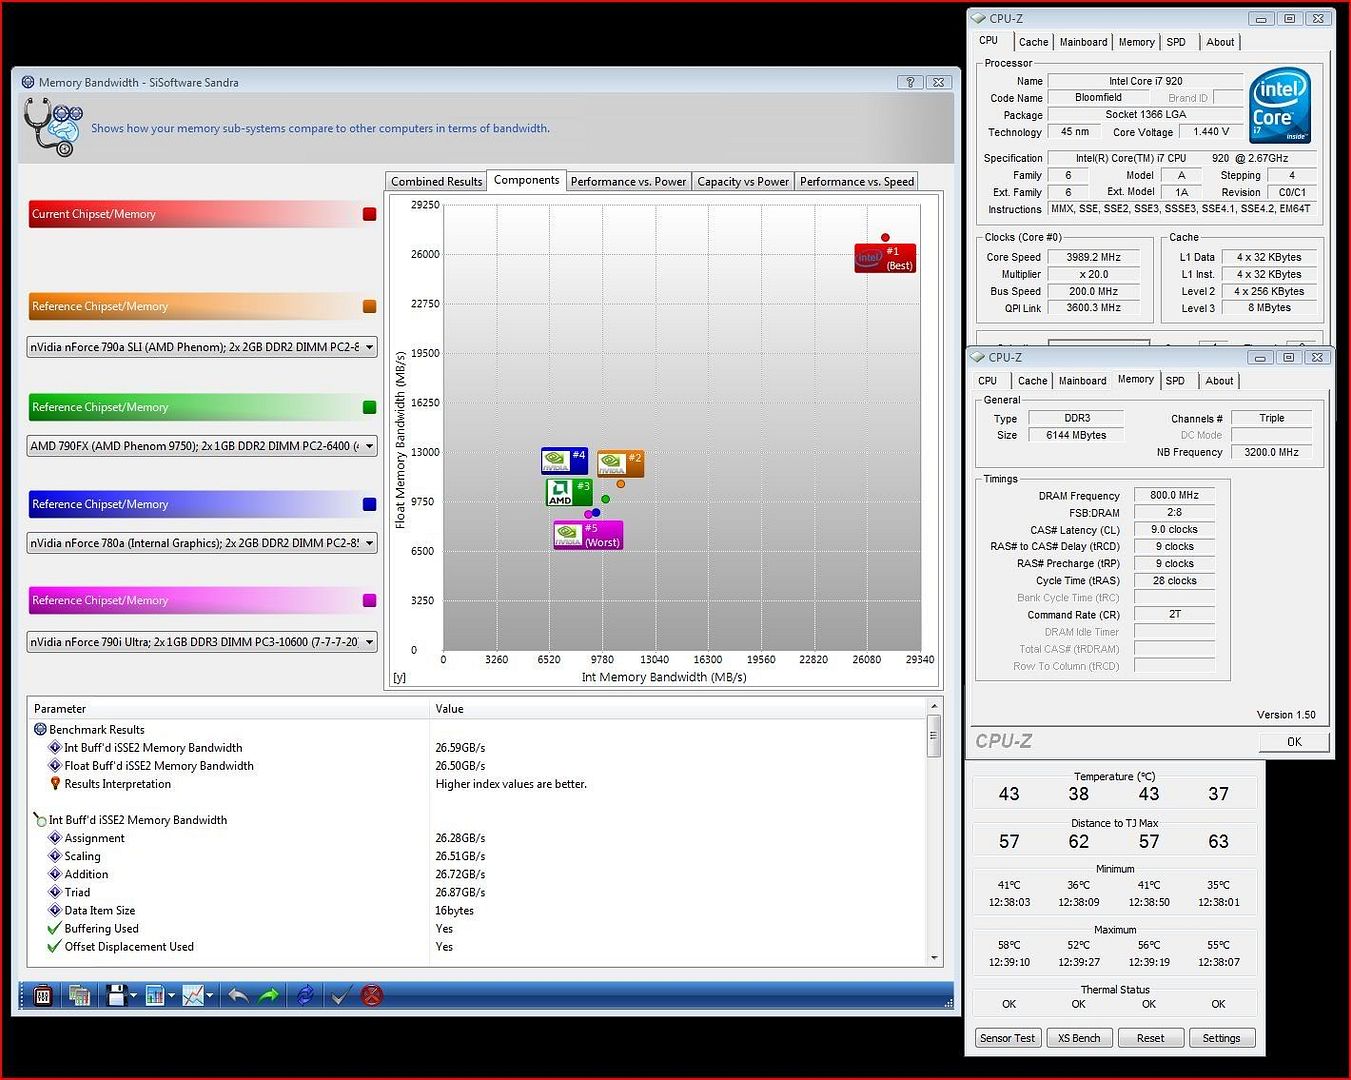
Task: Open the SPD tab in the lower CPU-Z window
Action: [x=1175, y=381]
